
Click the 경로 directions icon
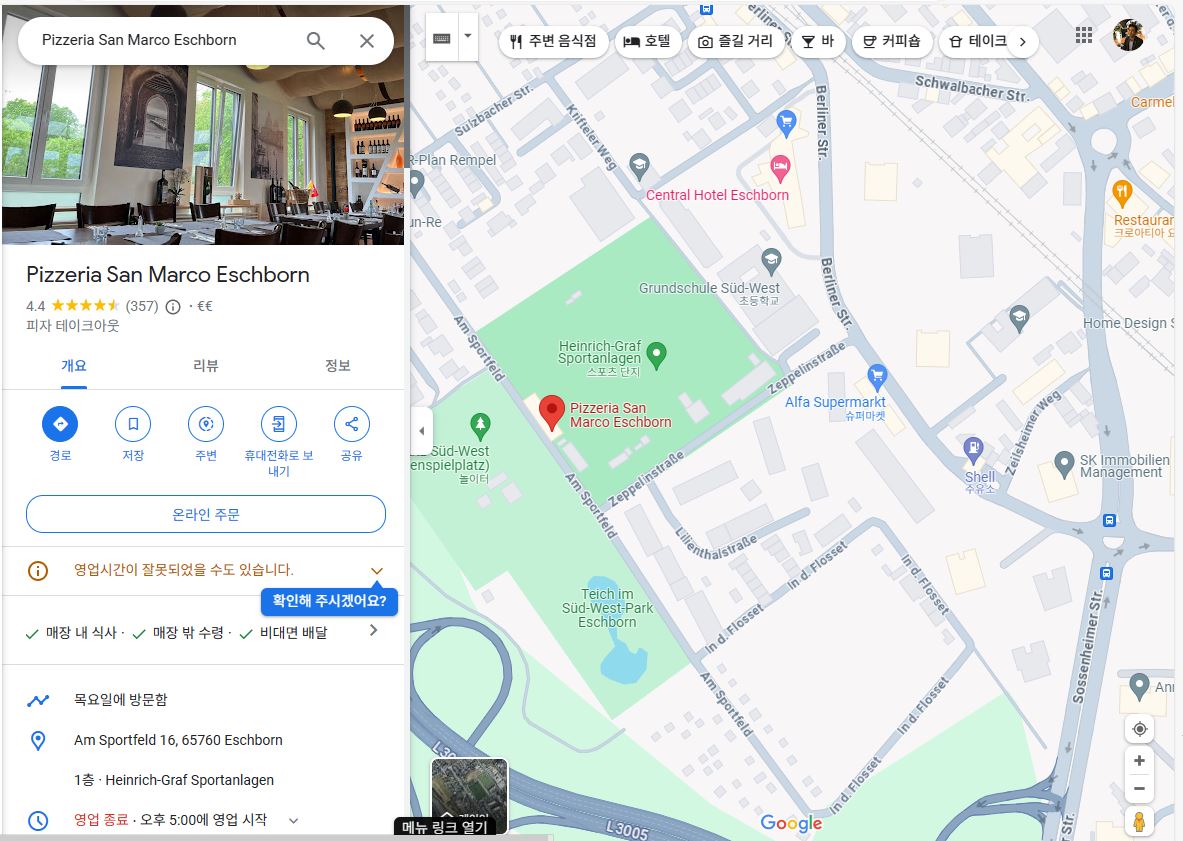60,424
